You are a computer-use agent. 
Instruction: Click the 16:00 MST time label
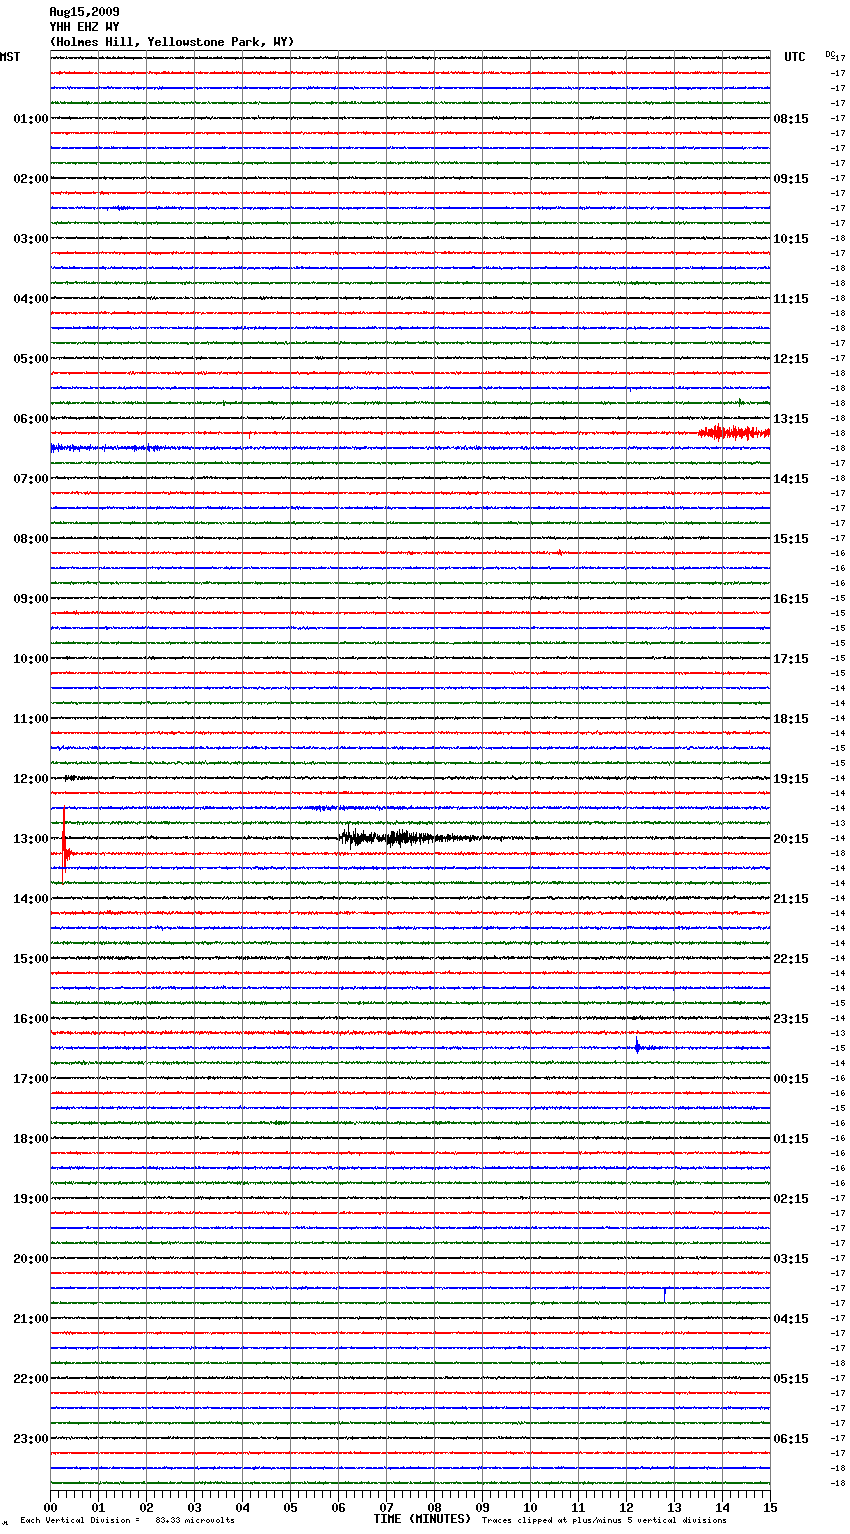tap(31, 1019)
